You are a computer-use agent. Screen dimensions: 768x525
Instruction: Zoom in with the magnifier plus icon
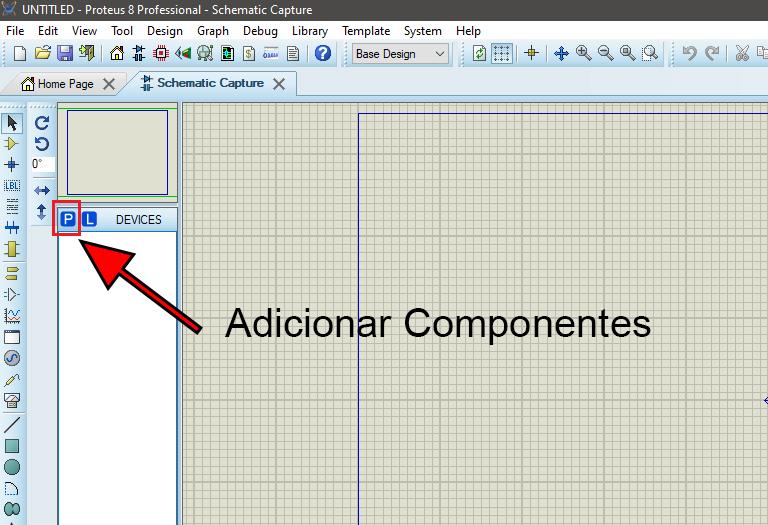(583, 53)
